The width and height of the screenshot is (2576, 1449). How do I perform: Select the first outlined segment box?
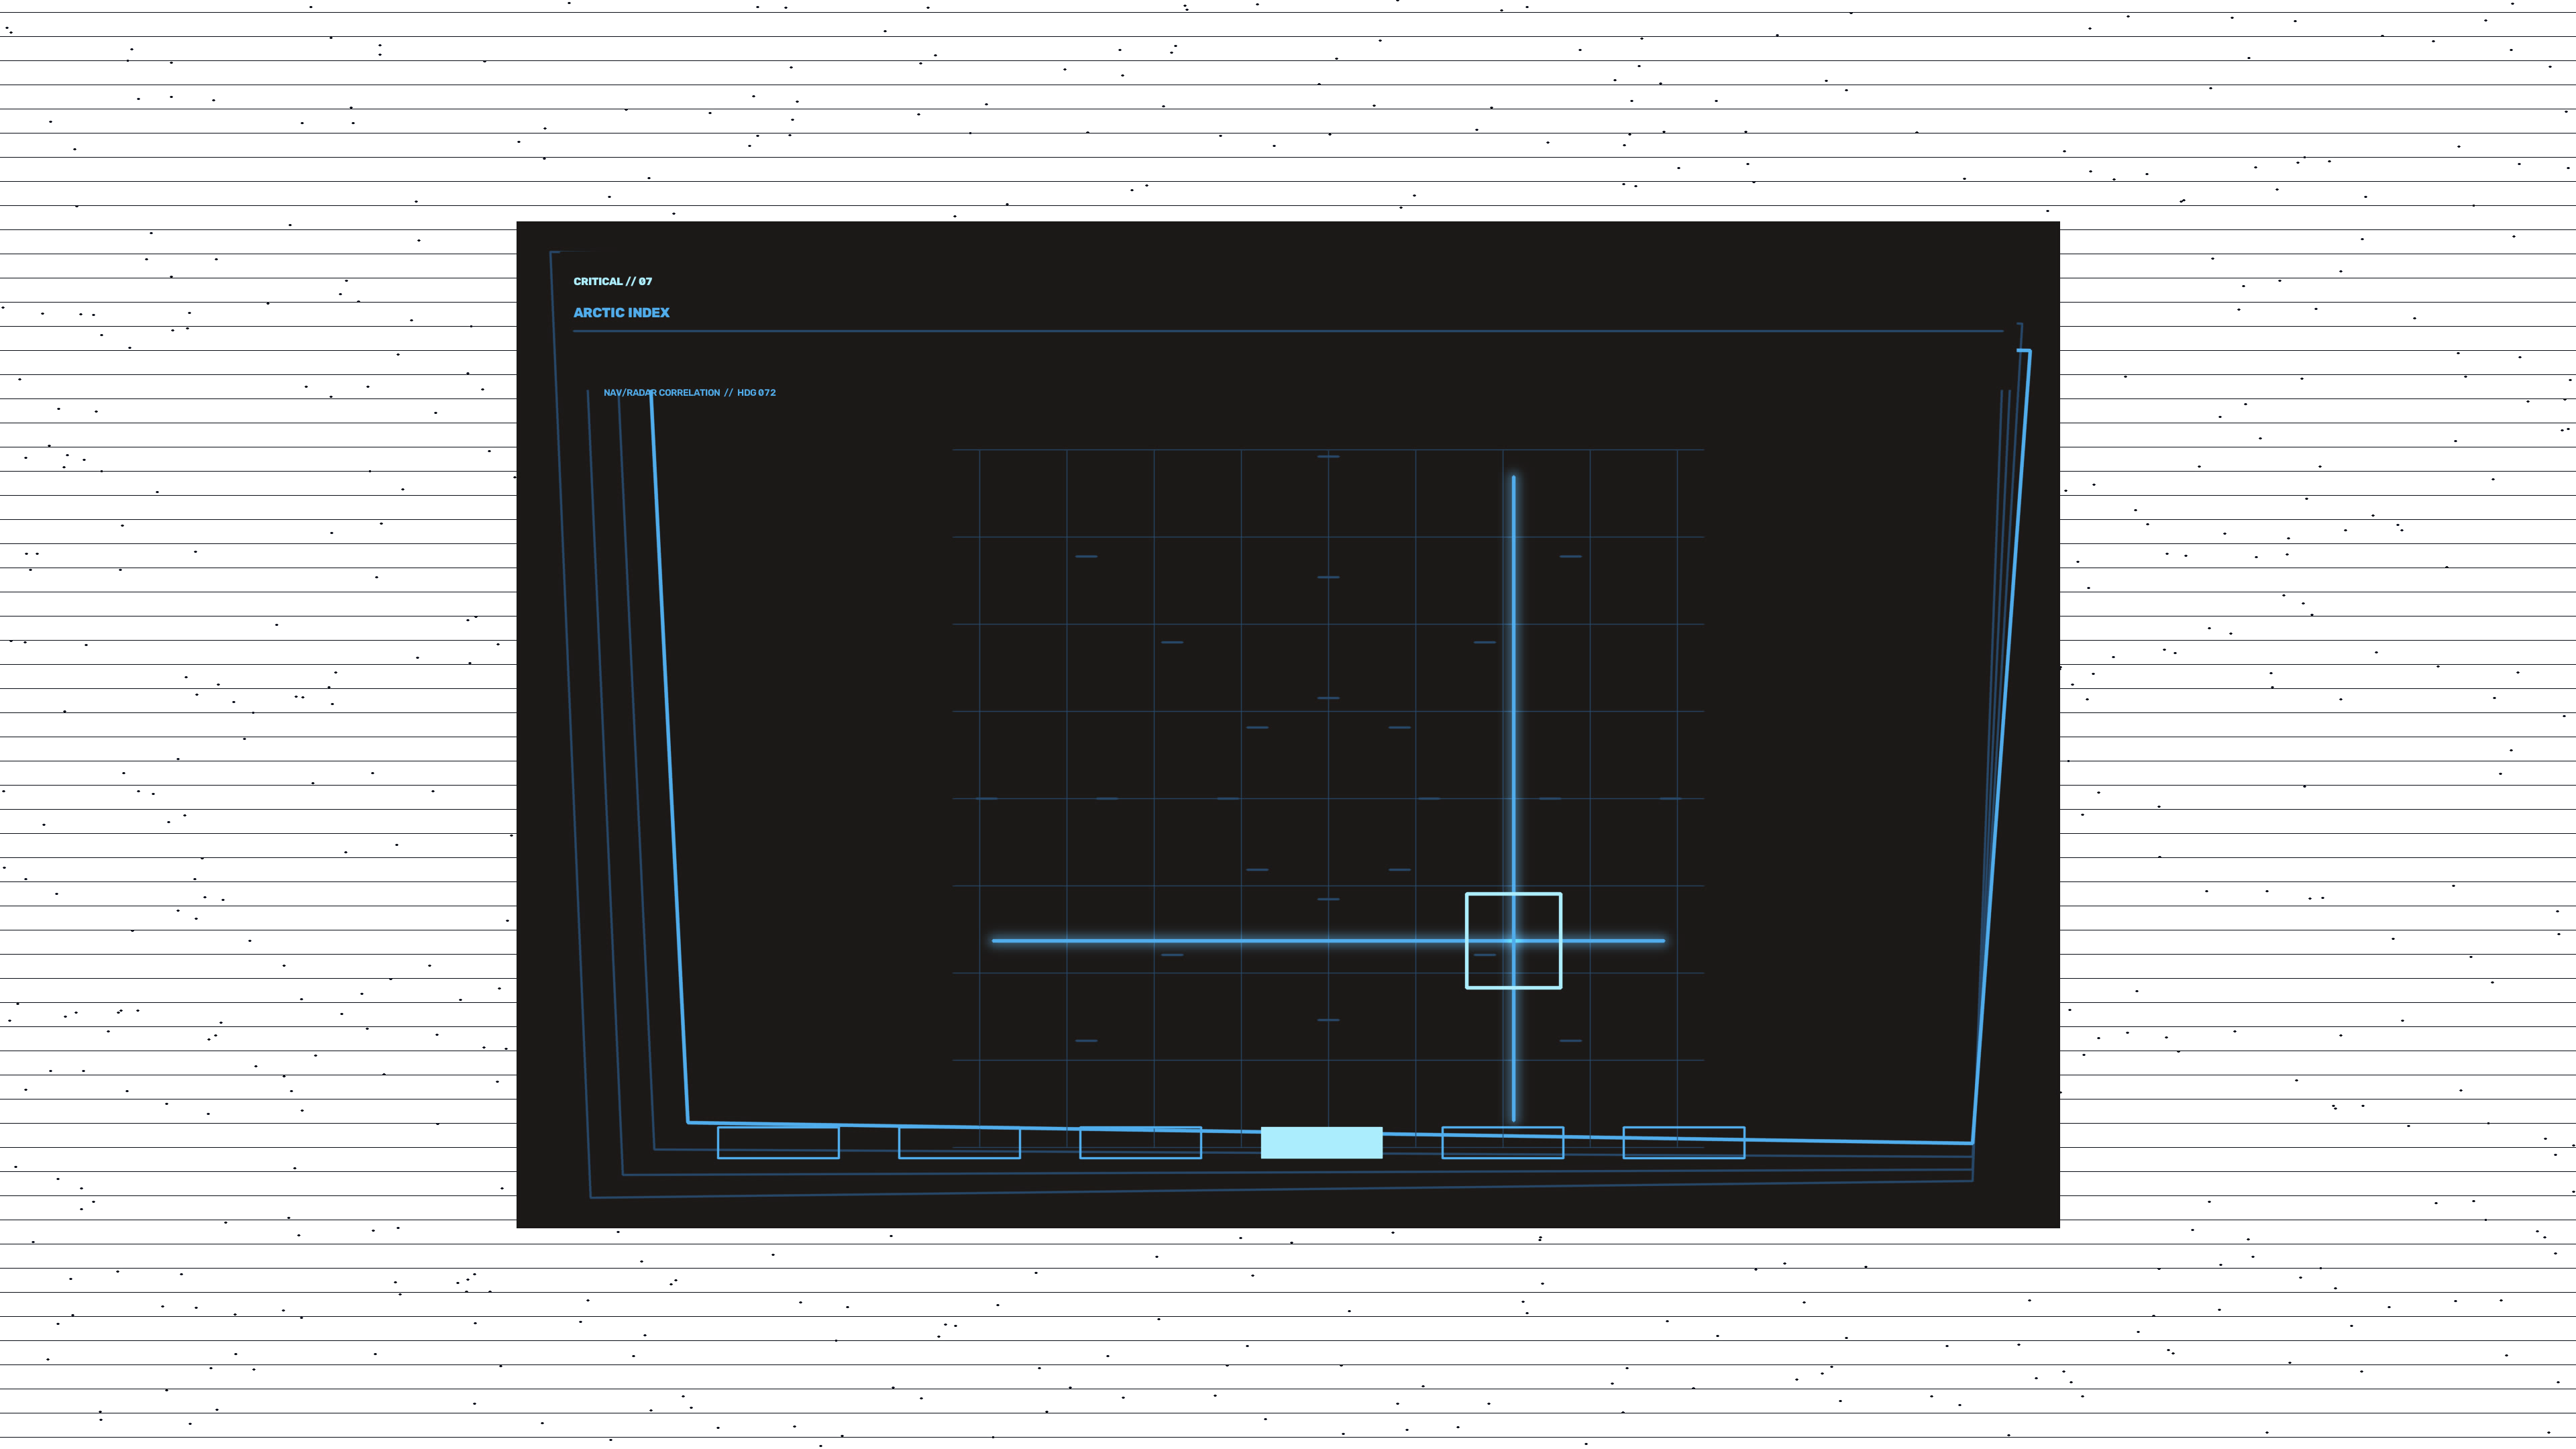coord(778,1142)
